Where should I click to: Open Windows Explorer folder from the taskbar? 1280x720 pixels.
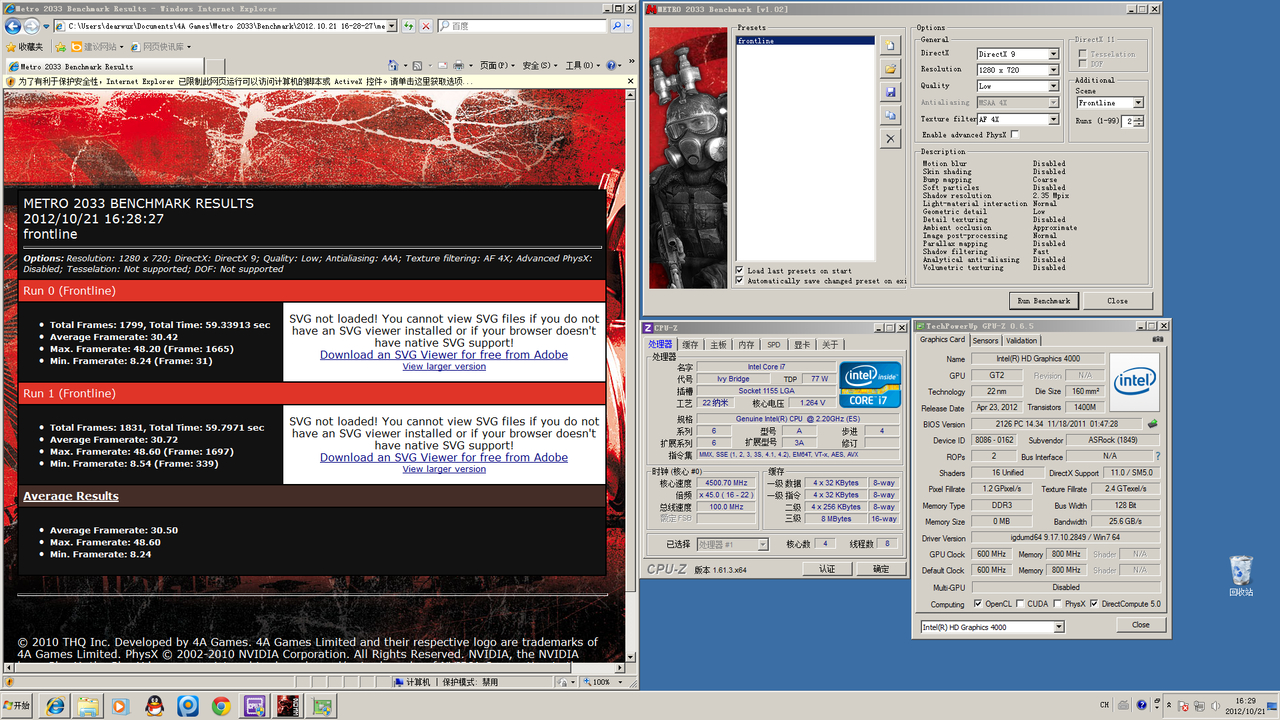pyautogui.click(x=88, y=706)
